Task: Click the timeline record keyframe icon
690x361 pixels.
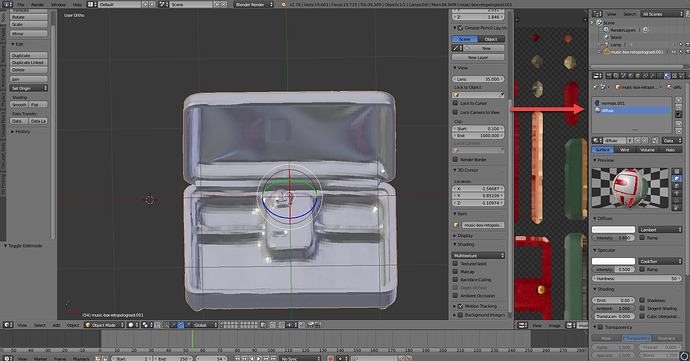Action: click(330, 358)
